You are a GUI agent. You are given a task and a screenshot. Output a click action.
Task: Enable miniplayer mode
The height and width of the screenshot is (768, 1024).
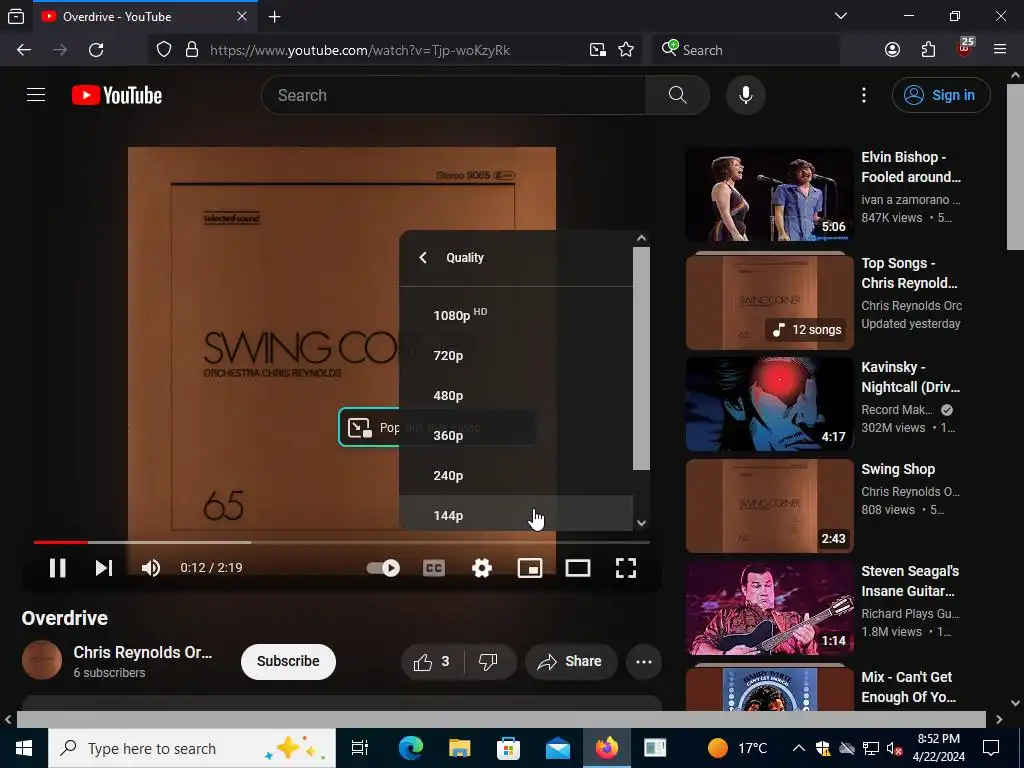[x=530, y=568]
